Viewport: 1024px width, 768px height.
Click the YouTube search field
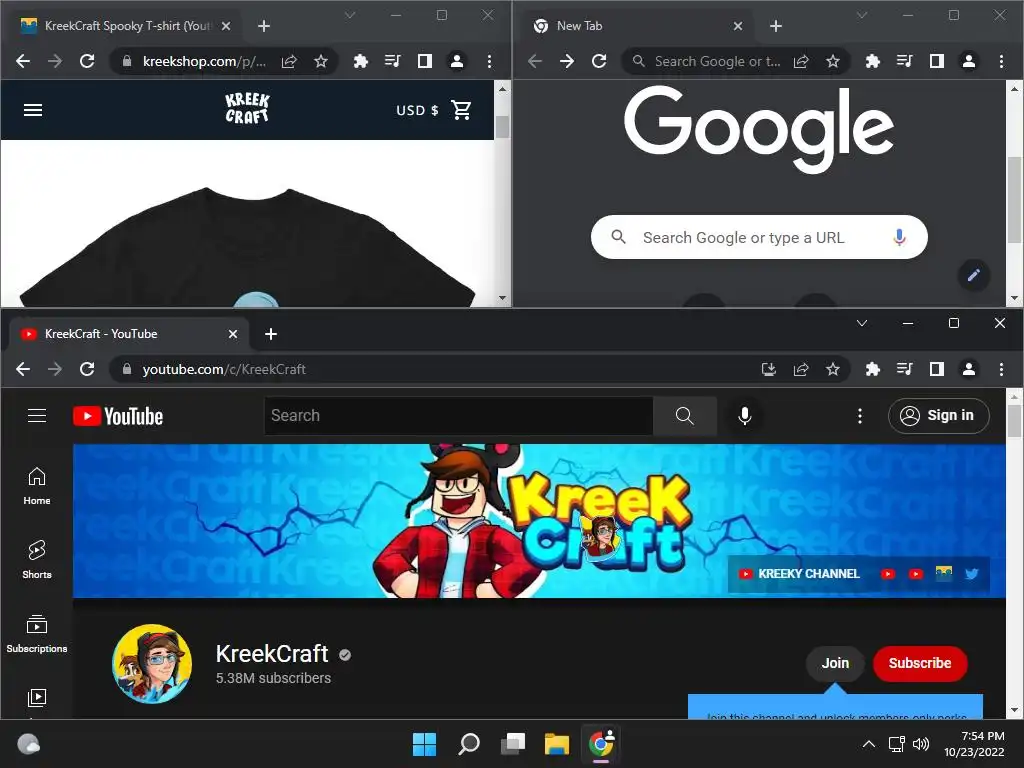[458, 415]
